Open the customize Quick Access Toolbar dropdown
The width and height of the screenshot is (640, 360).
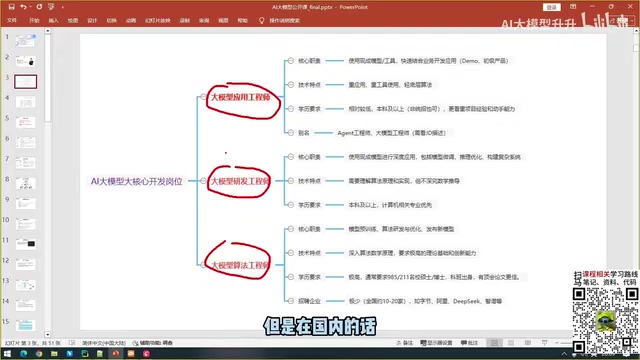62,7
